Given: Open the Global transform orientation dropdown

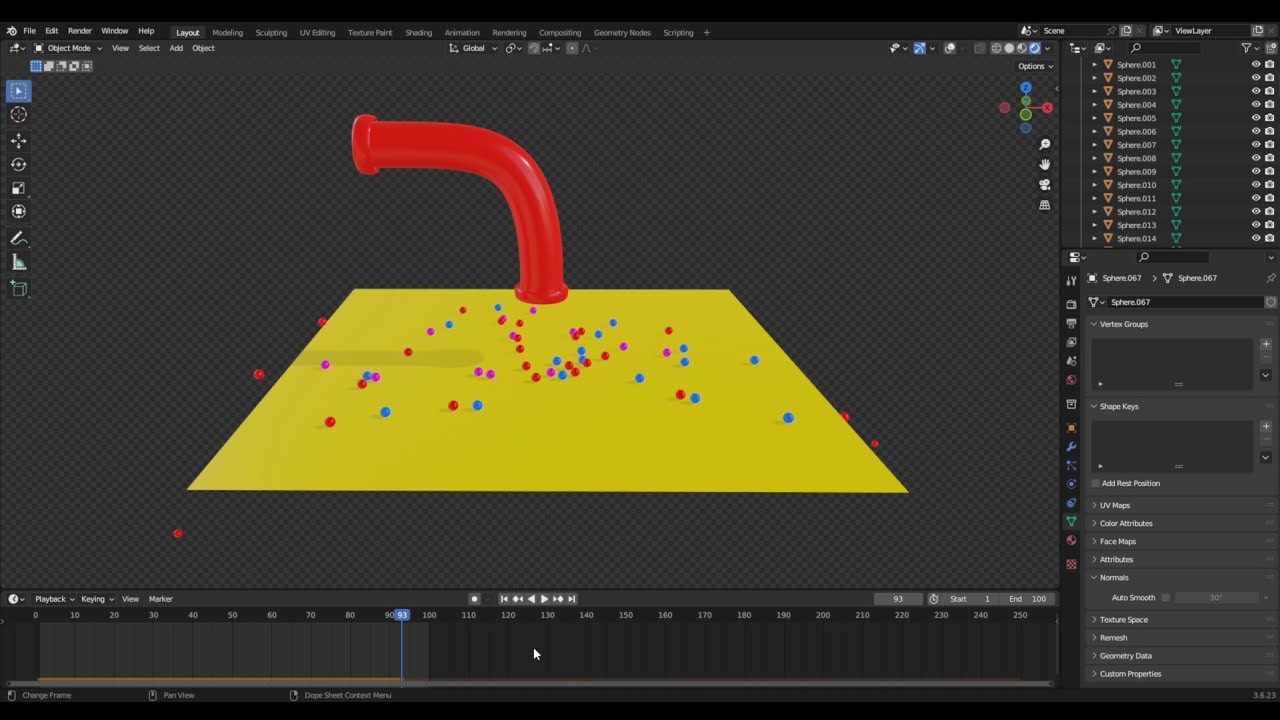Looking at the screenshot, I should click(473, 48).
